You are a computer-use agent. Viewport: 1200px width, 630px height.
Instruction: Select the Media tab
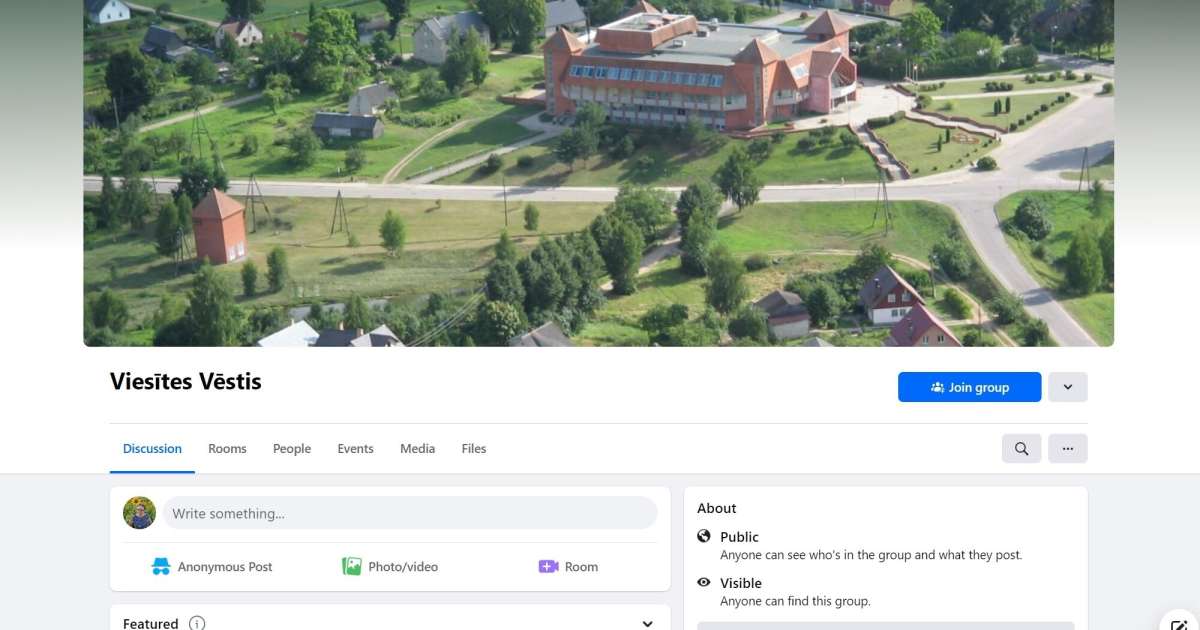(417, 449)
